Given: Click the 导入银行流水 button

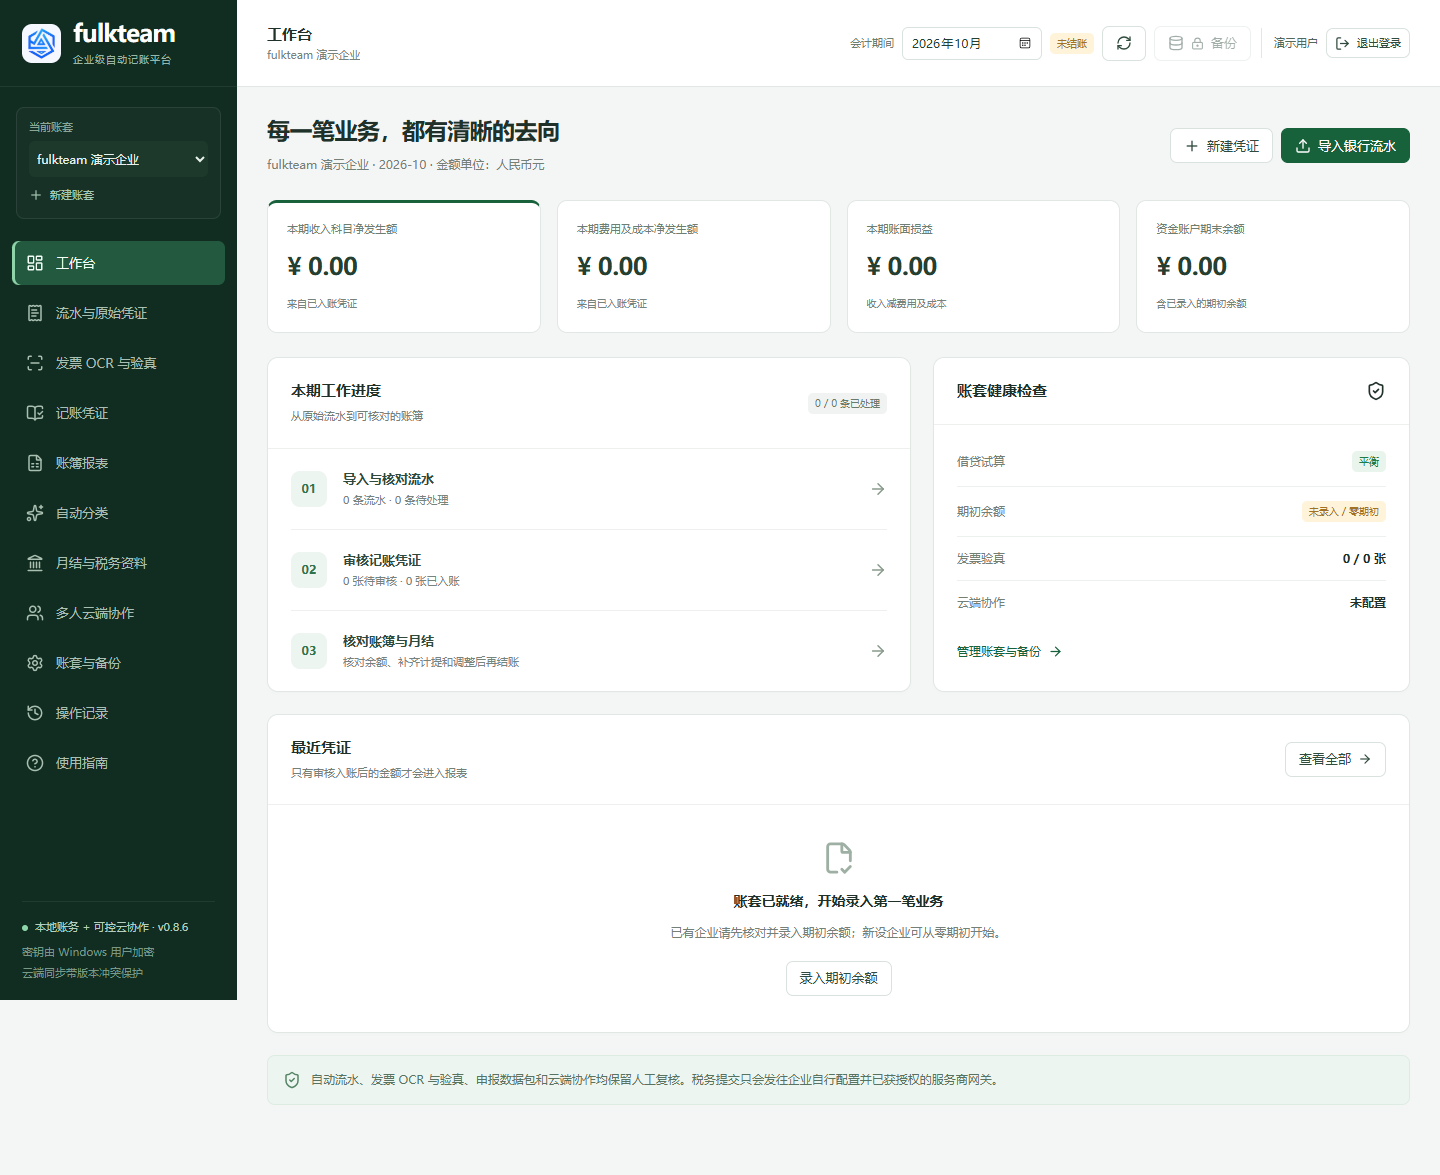Looking at the screenshot, I should [x=1345, y=146].
